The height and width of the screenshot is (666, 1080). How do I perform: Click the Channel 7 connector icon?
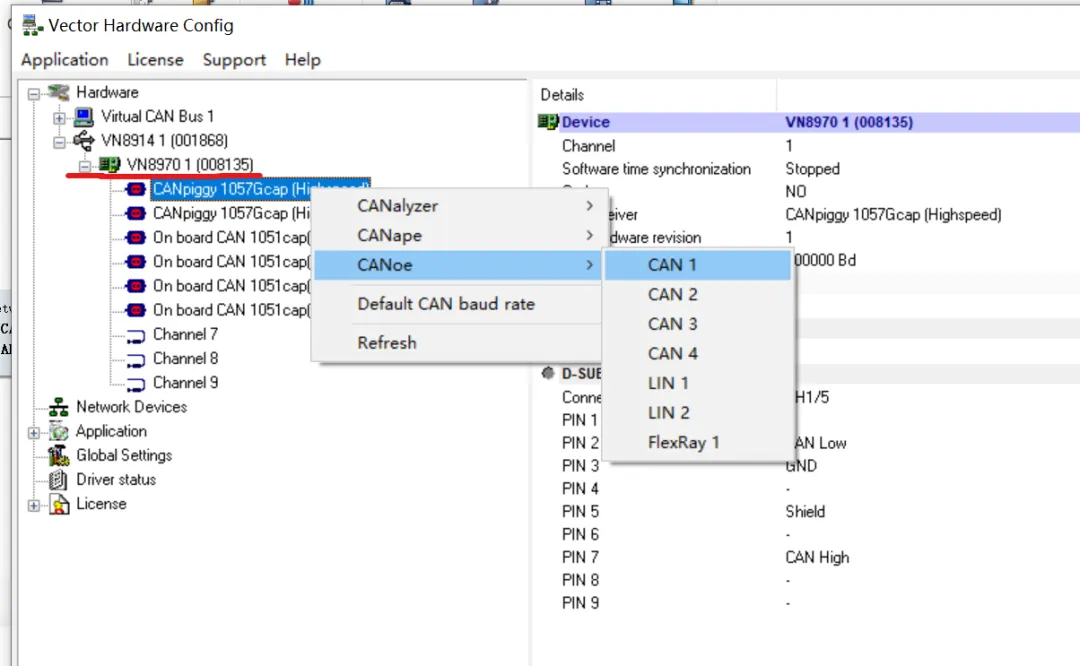point(136,335)
